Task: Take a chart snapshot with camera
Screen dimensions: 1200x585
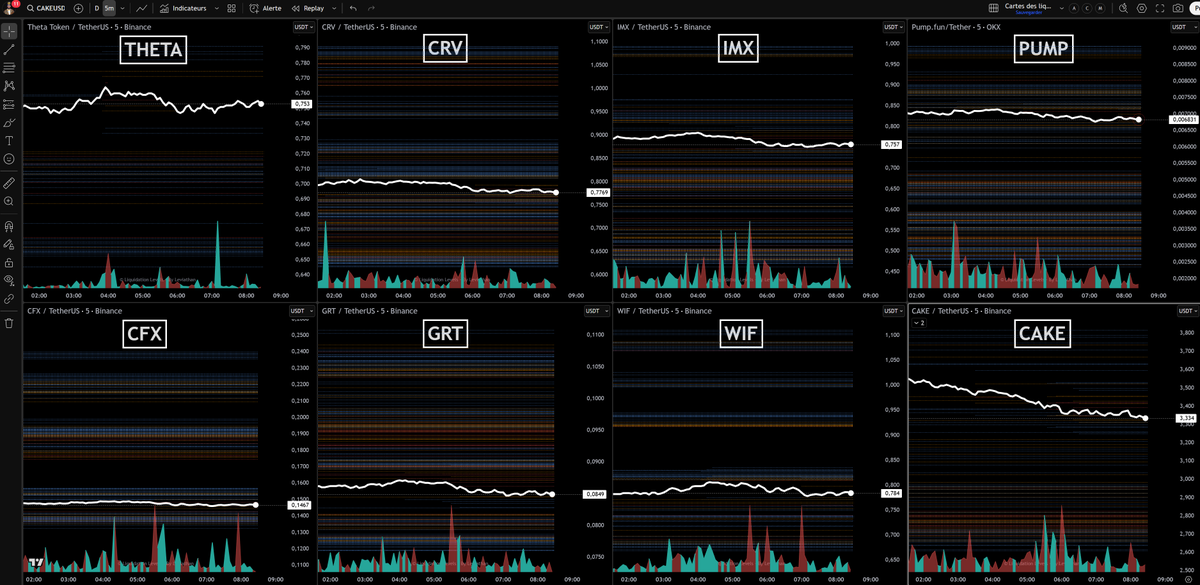Action: pos(1178,8)
